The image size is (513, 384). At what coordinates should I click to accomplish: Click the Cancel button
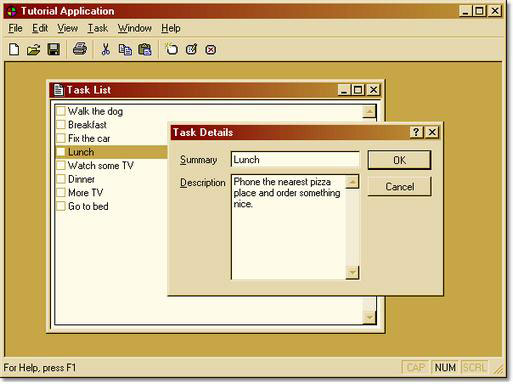point(399,187)
